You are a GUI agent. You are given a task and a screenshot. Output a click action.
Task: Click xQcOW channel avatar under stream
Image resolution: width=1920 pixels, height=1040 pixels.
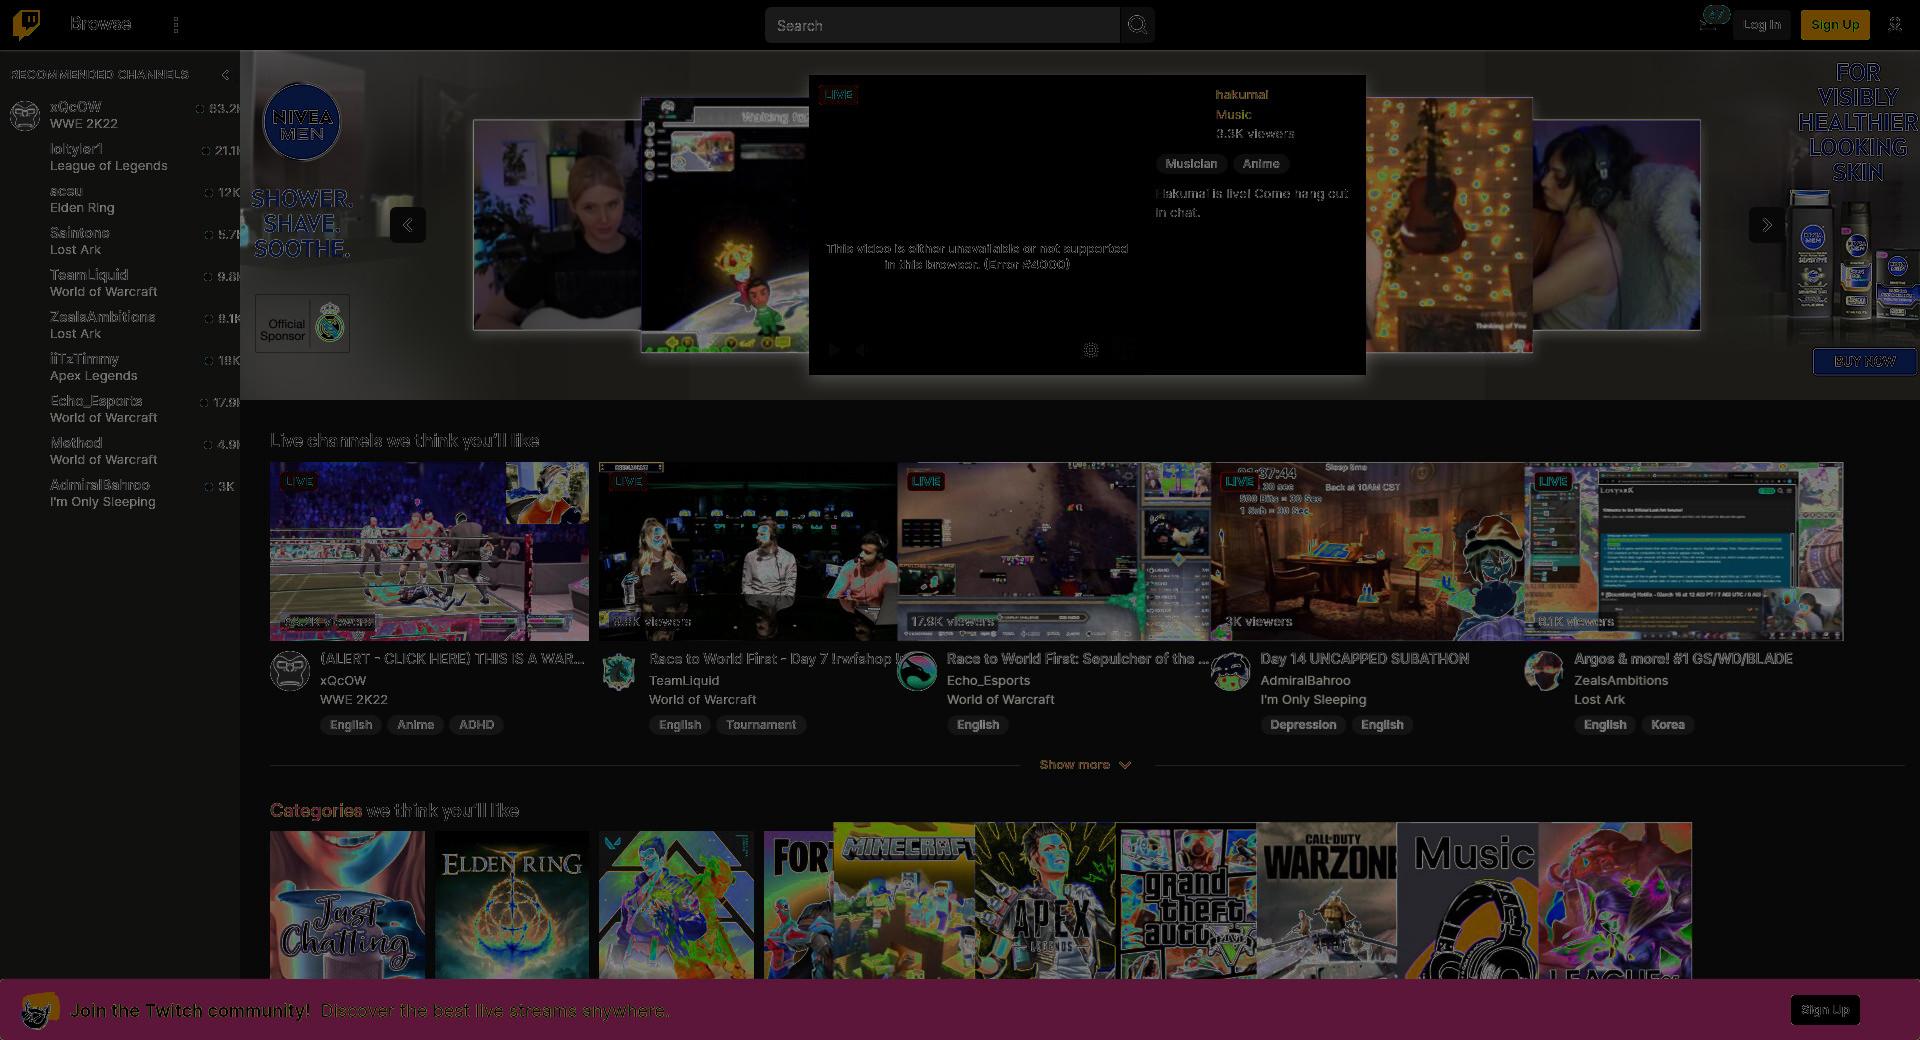[x=290, y=671]
